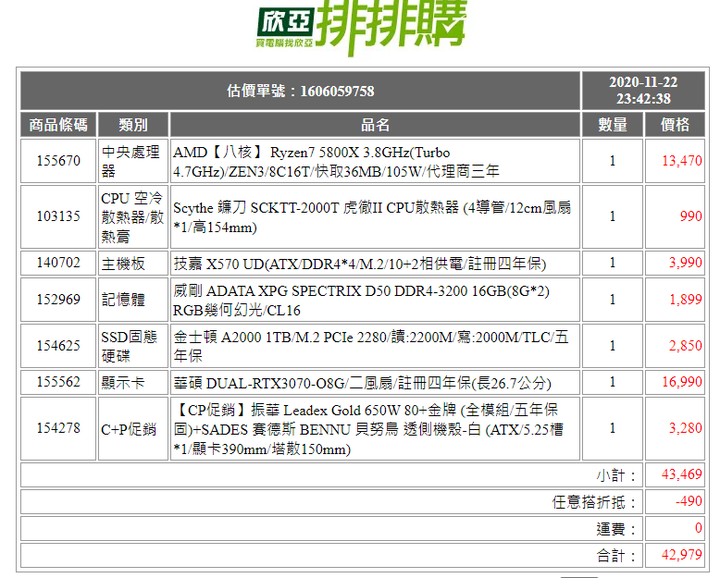Click quantity 1 in the Scythe 鐮刀 row
The height and width of the screenshot is (578, 720).
[612, 216]
